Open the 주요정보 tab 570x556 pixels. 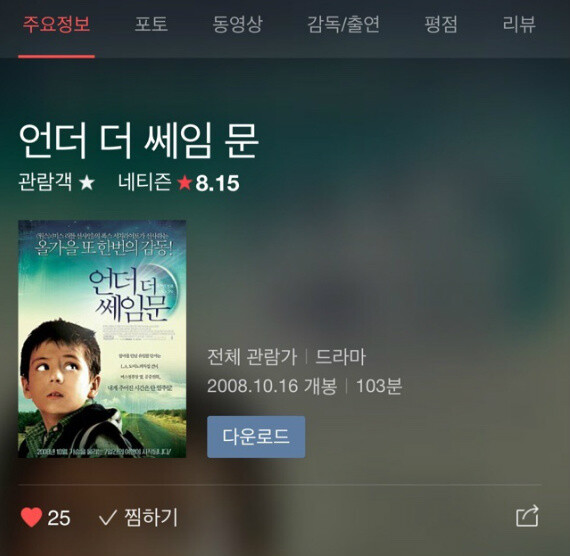[56, 25]
